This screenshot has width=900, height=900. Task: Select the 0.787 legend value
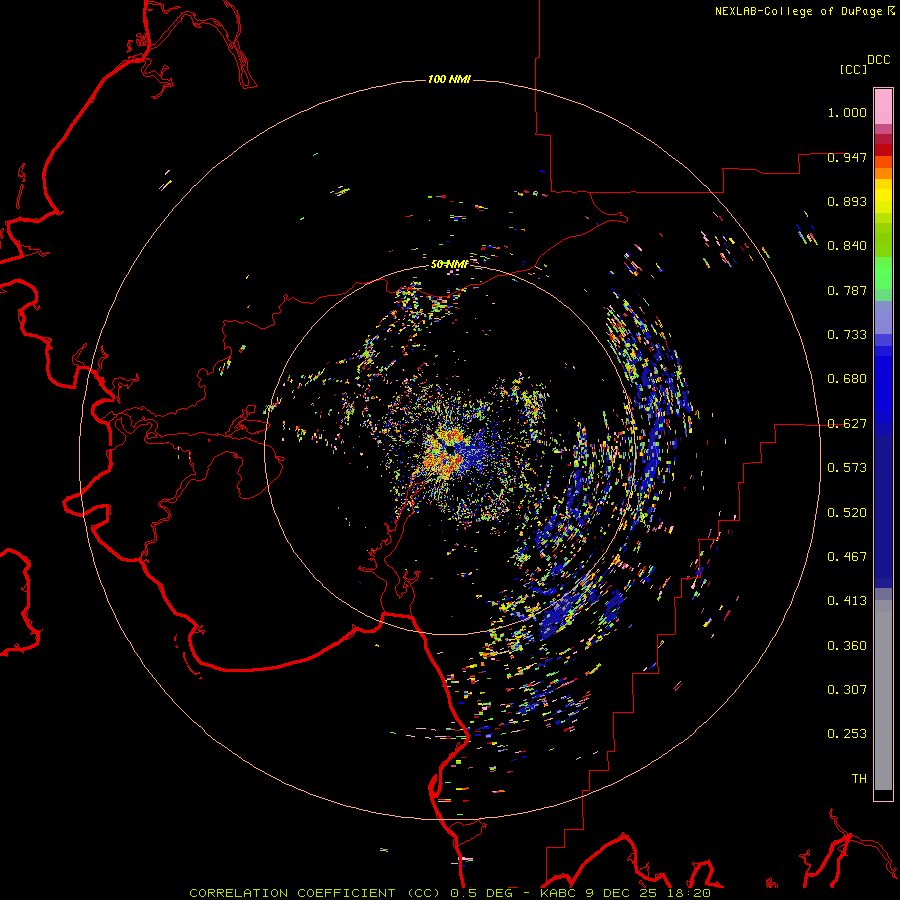[x=847, y=290]
